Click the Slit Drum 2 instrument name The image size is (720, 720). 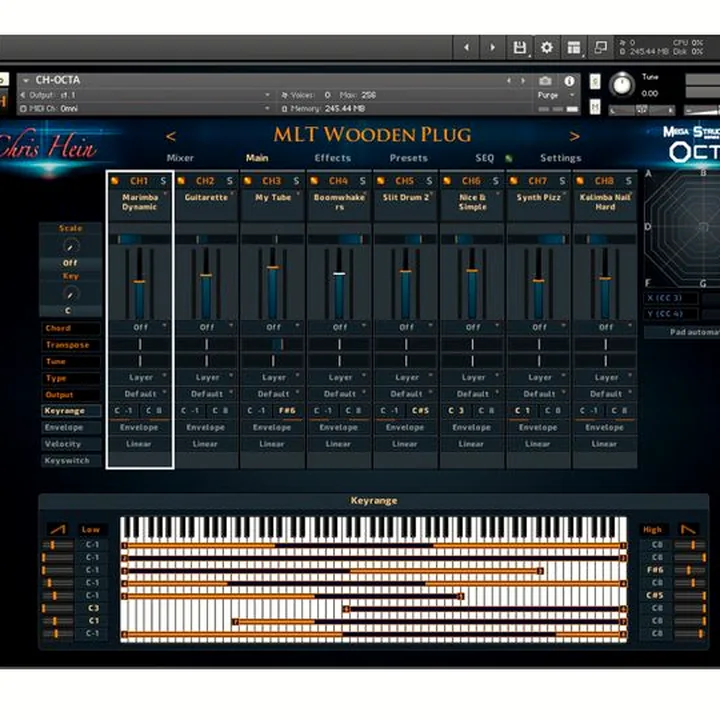click(x=405, y=197)
